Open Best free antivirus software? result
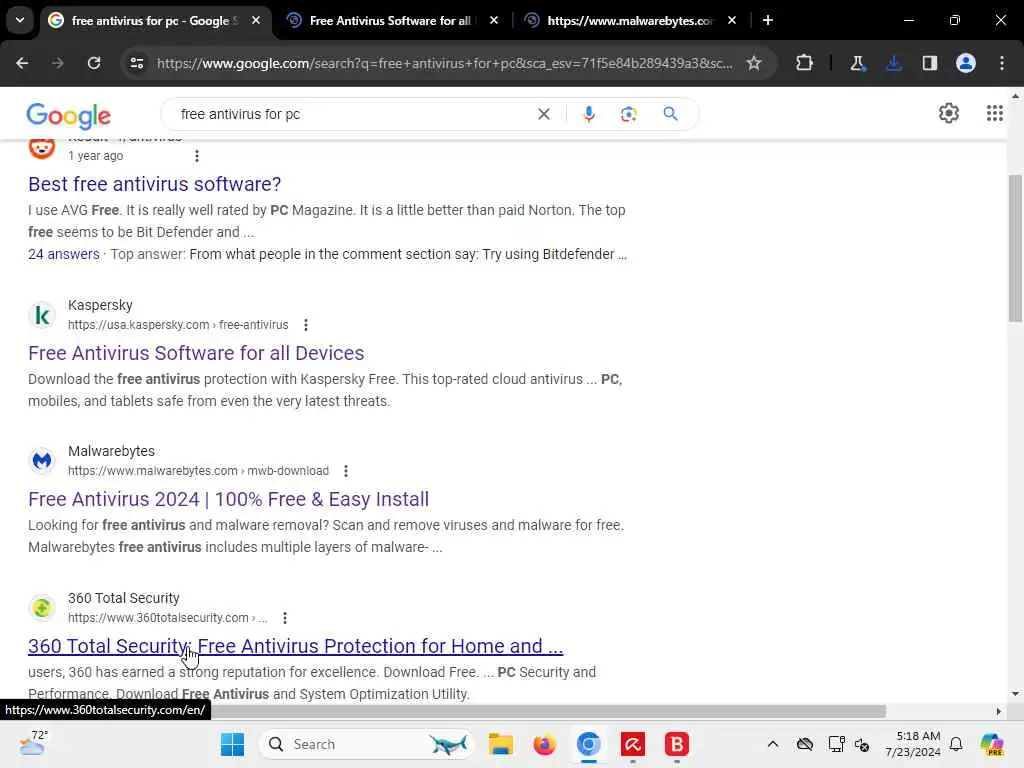The width and height of the screenshot is (1024, 768). pos(154,184)
